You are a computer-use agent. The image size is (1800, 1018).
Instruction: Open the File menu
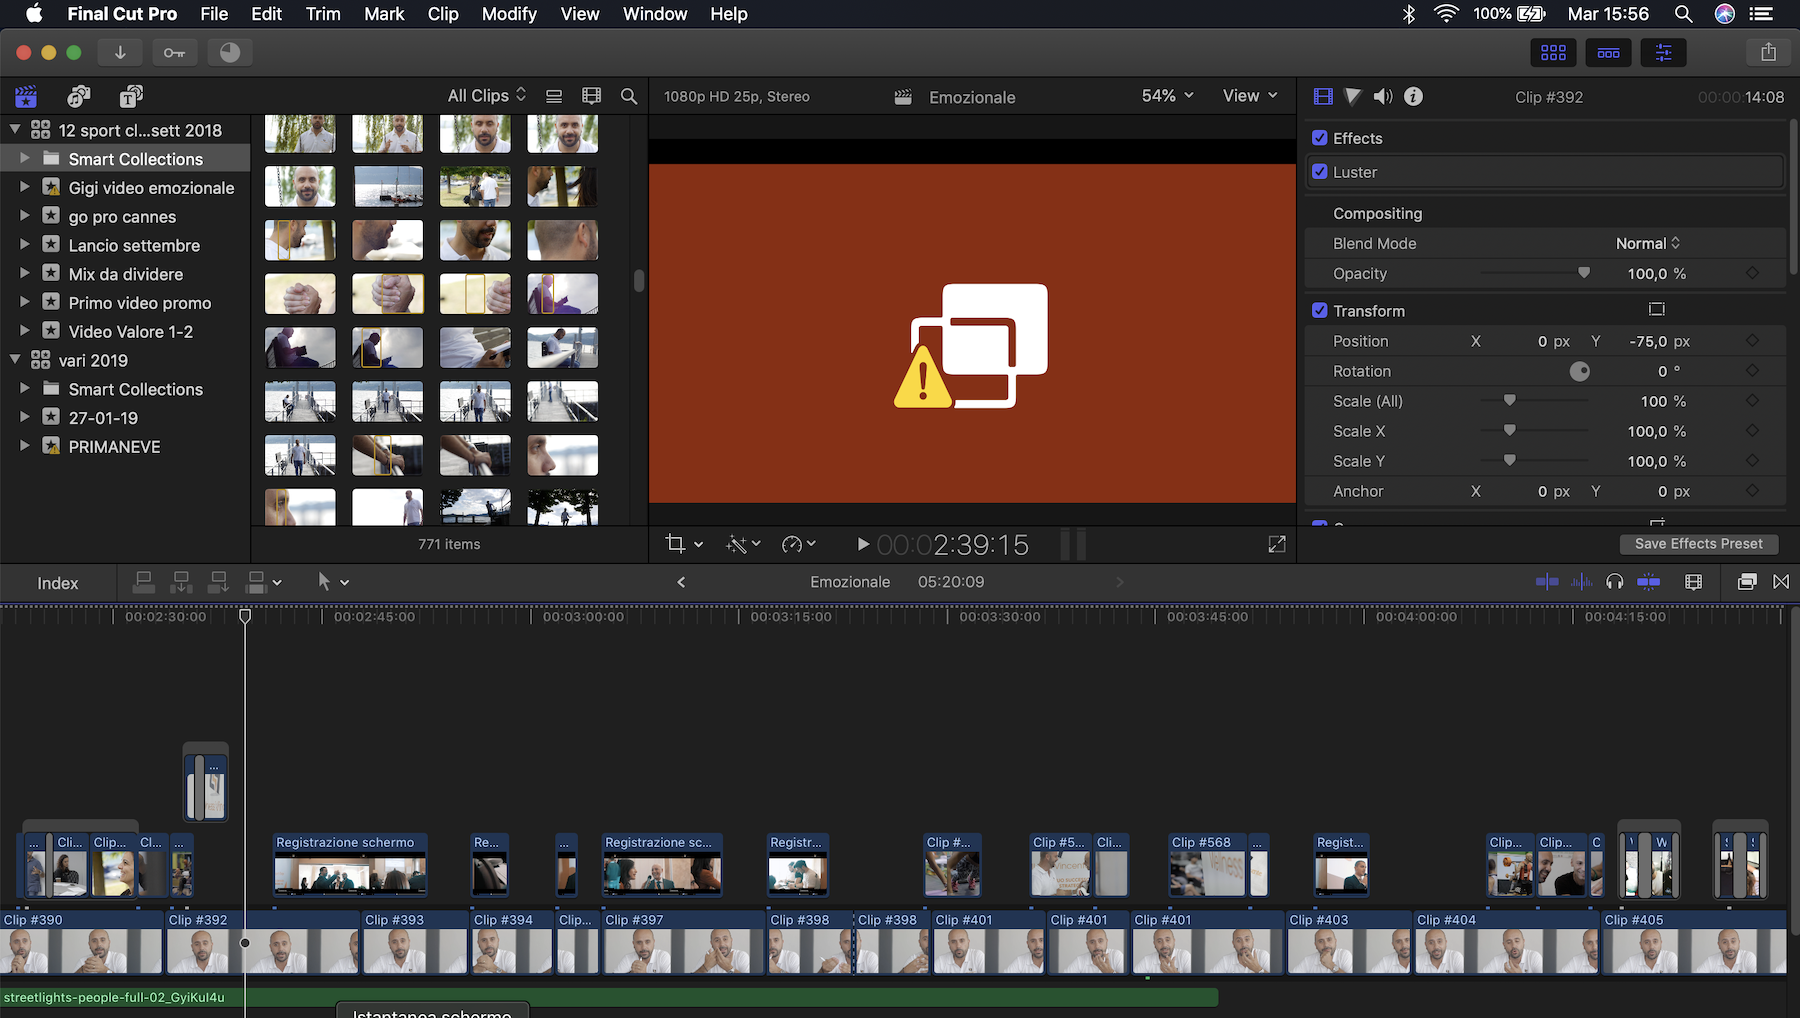pyautogui.click(x=214, y=14)
